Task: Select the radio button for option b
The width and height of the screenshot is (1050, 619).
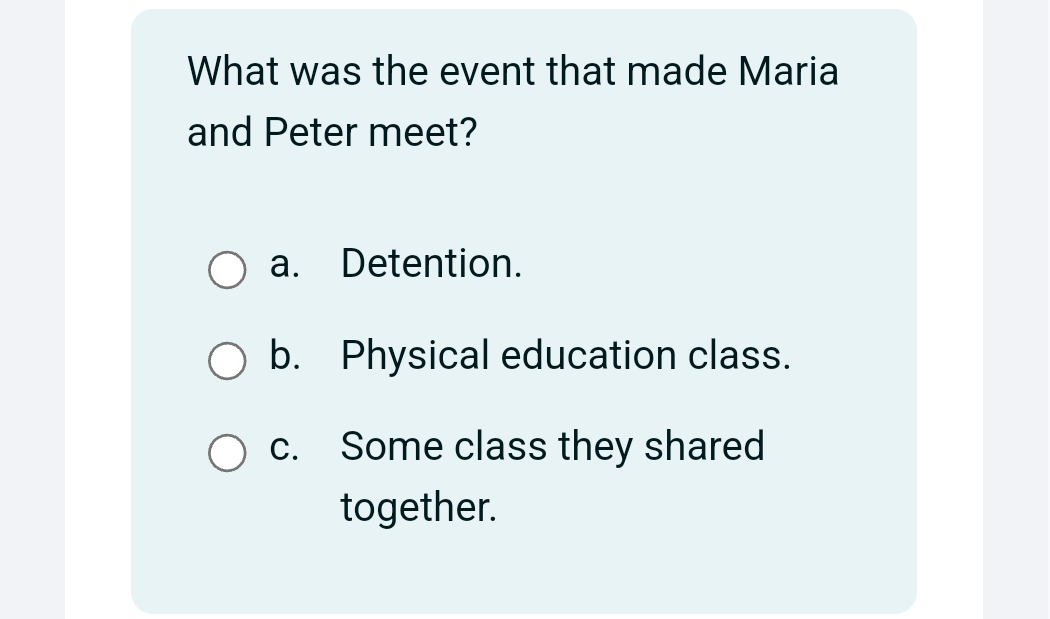Action: coord(227,362)
